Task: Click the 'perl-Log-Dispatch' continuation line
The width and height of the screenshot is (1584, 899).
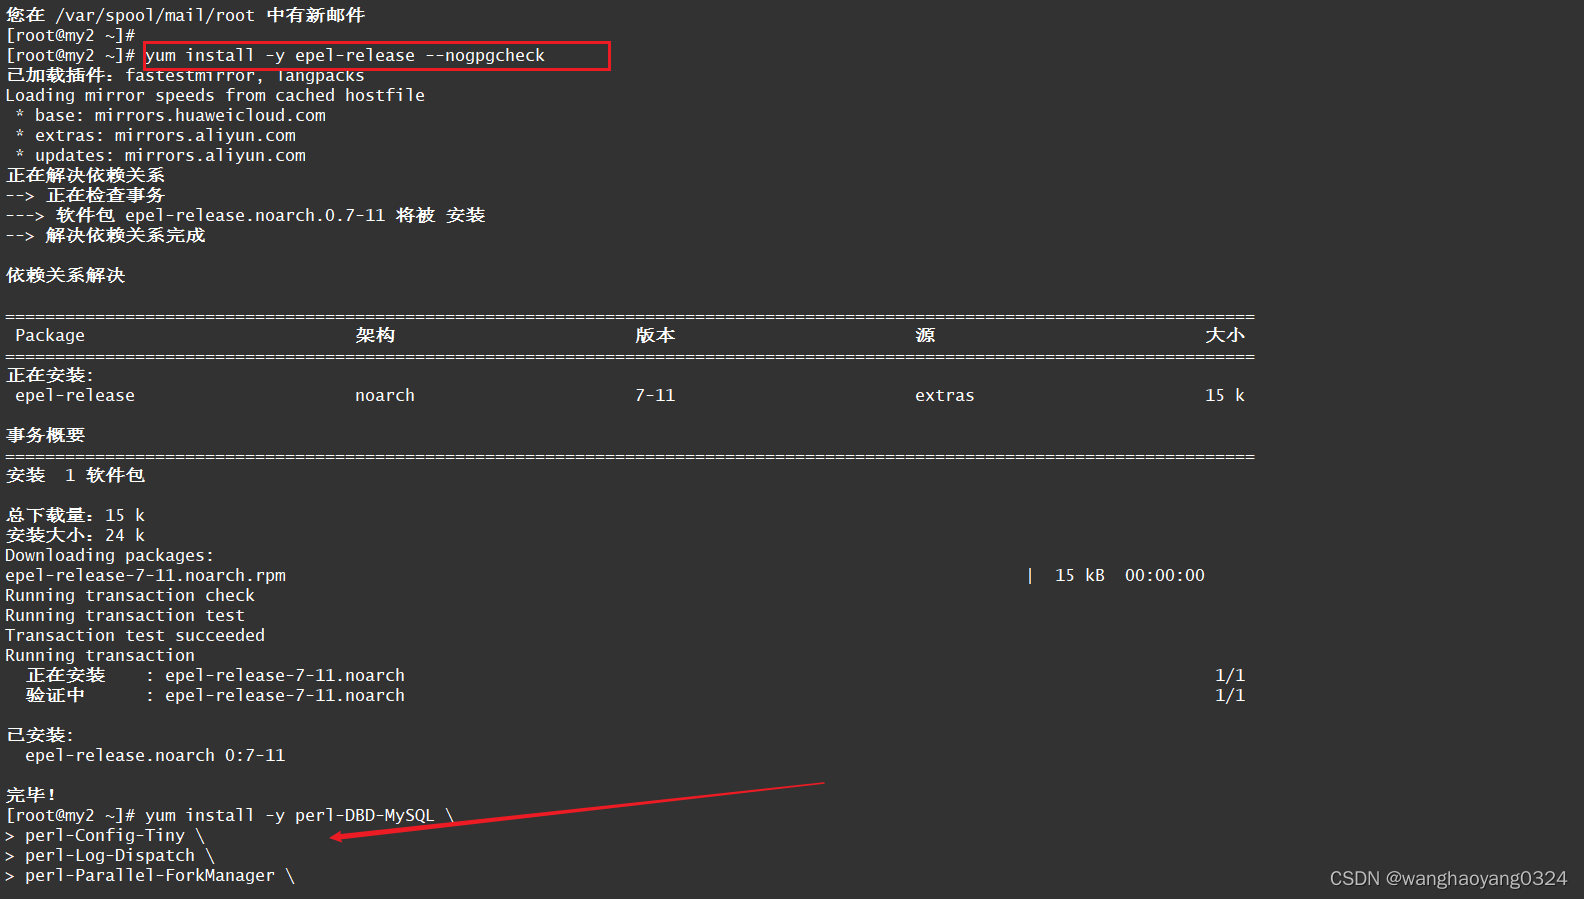Action: 110,856
